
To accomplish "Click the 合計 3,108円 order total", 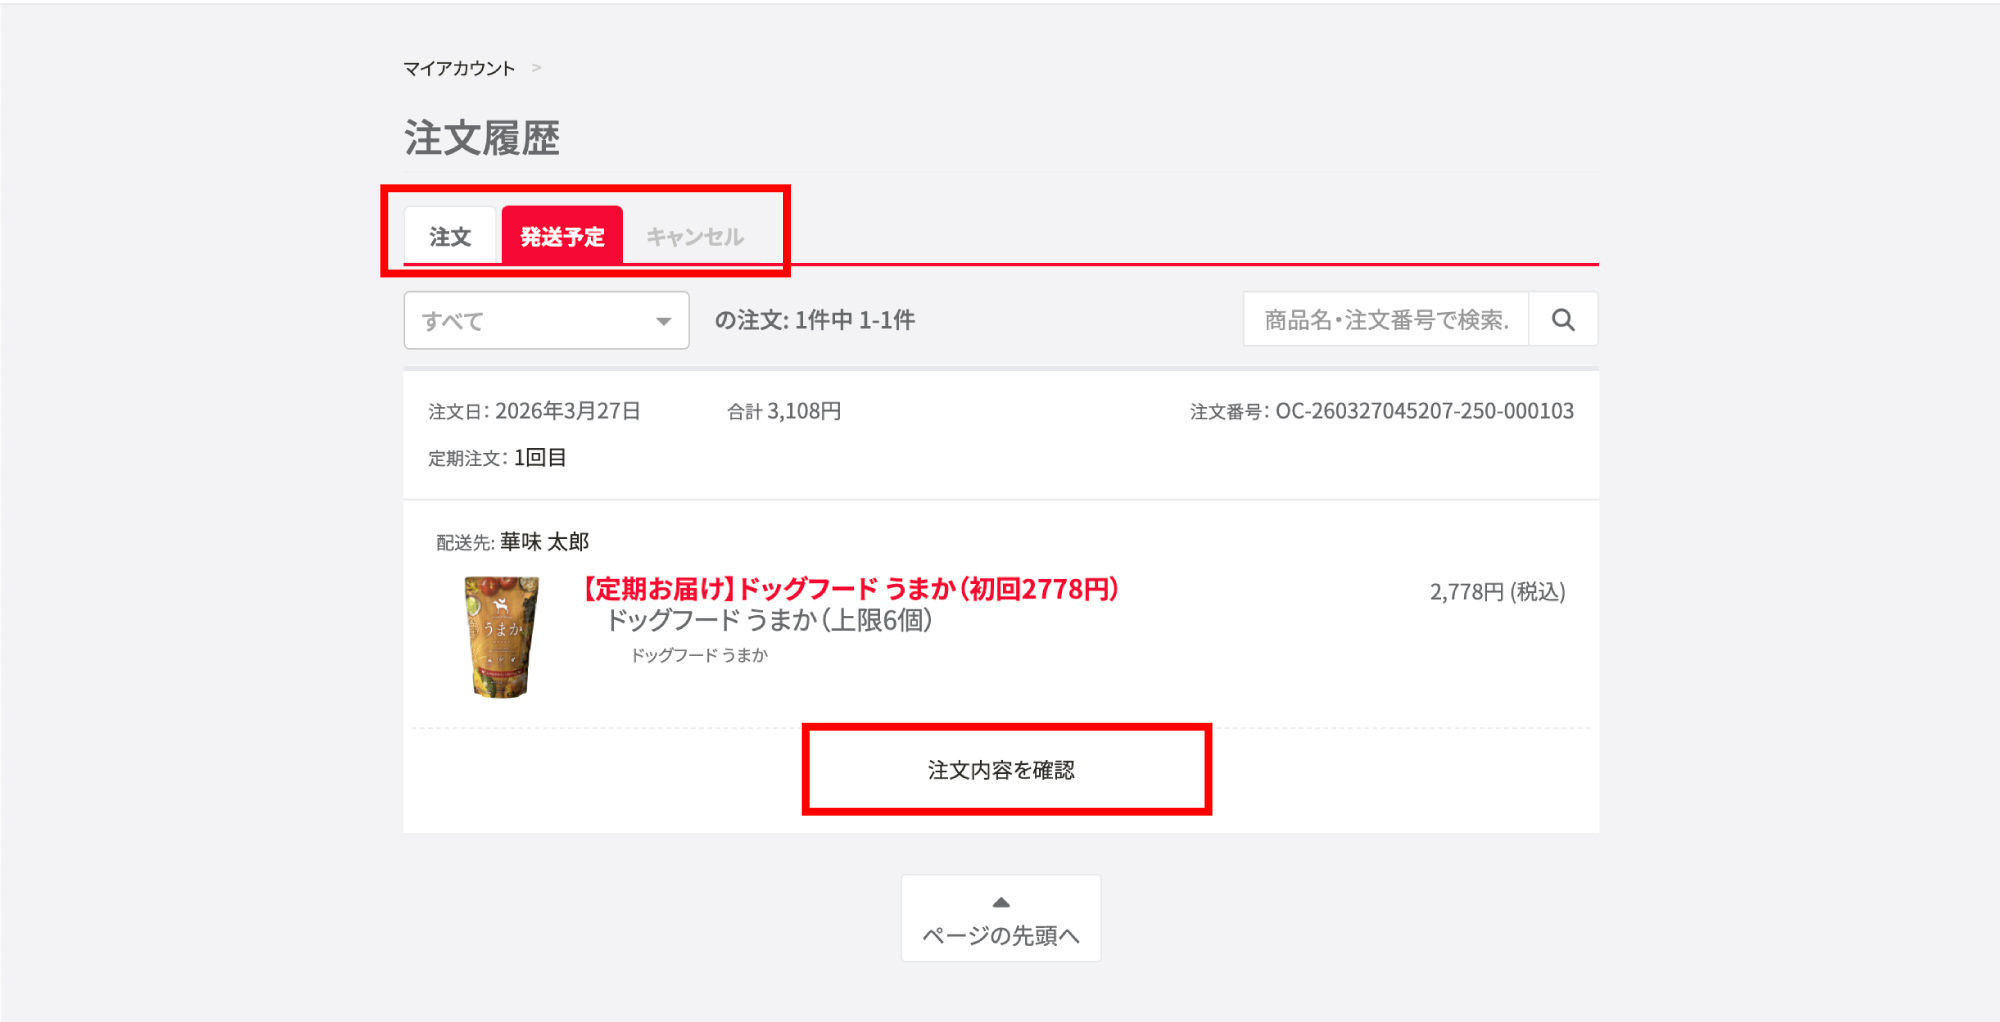I will tap(784, 411).
